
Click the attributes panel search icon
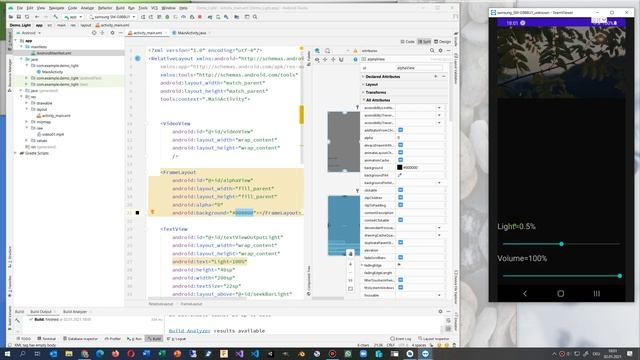(432, 51)
